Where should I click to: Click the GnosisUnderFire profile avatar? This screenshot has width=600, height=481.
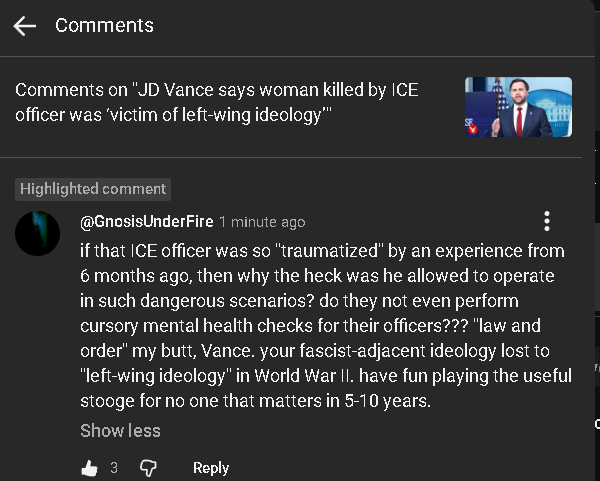tap(38, 233)
